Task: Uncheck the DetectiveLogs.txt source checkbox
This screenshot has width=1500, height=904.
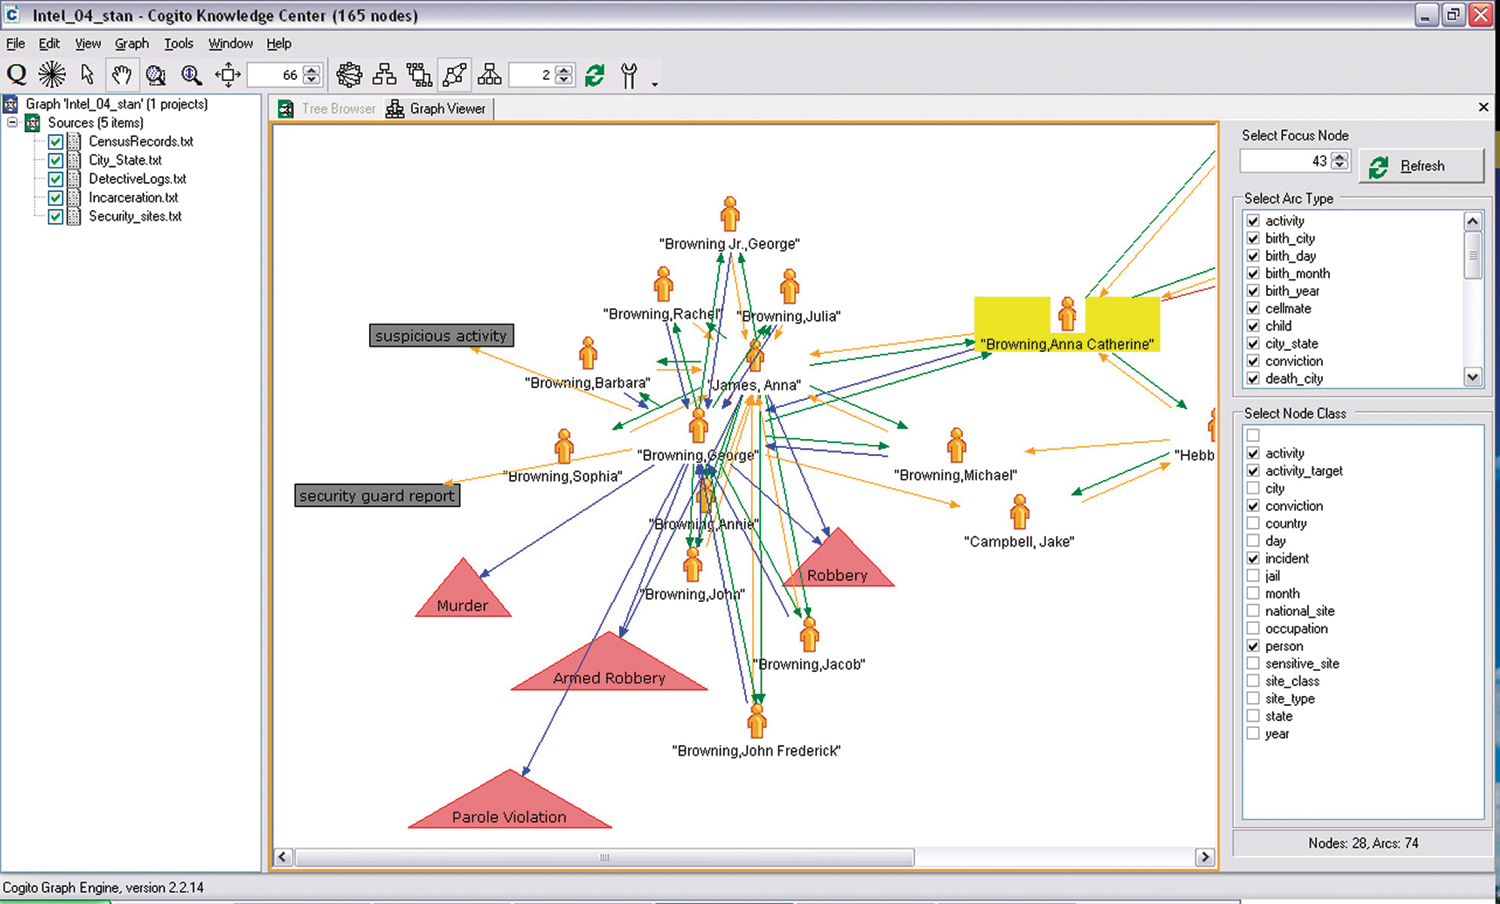Action: tap(56, 179)
